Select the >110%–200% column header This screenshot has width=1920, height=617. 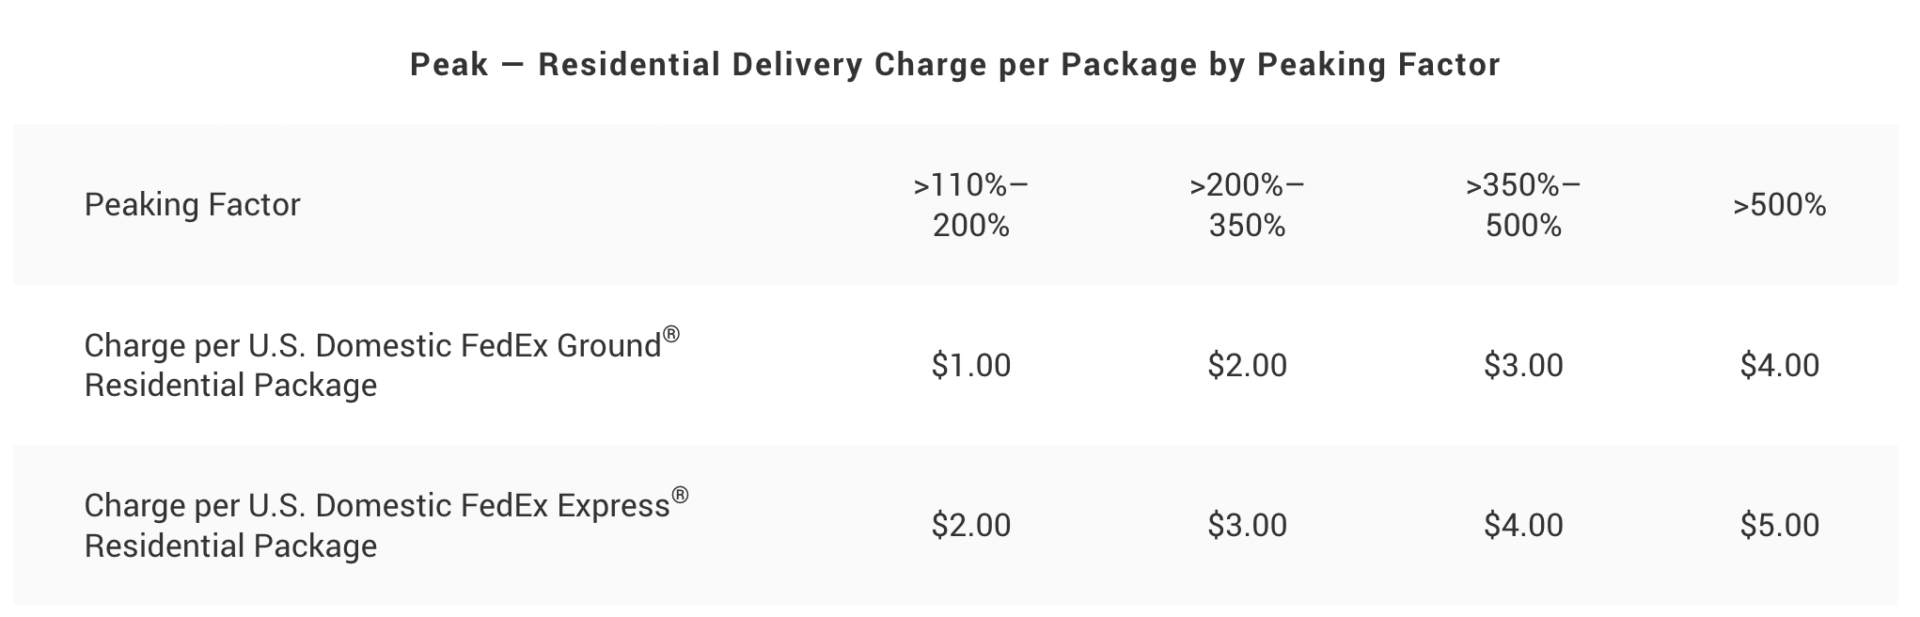pyautogui.click(x=970, y=205)
